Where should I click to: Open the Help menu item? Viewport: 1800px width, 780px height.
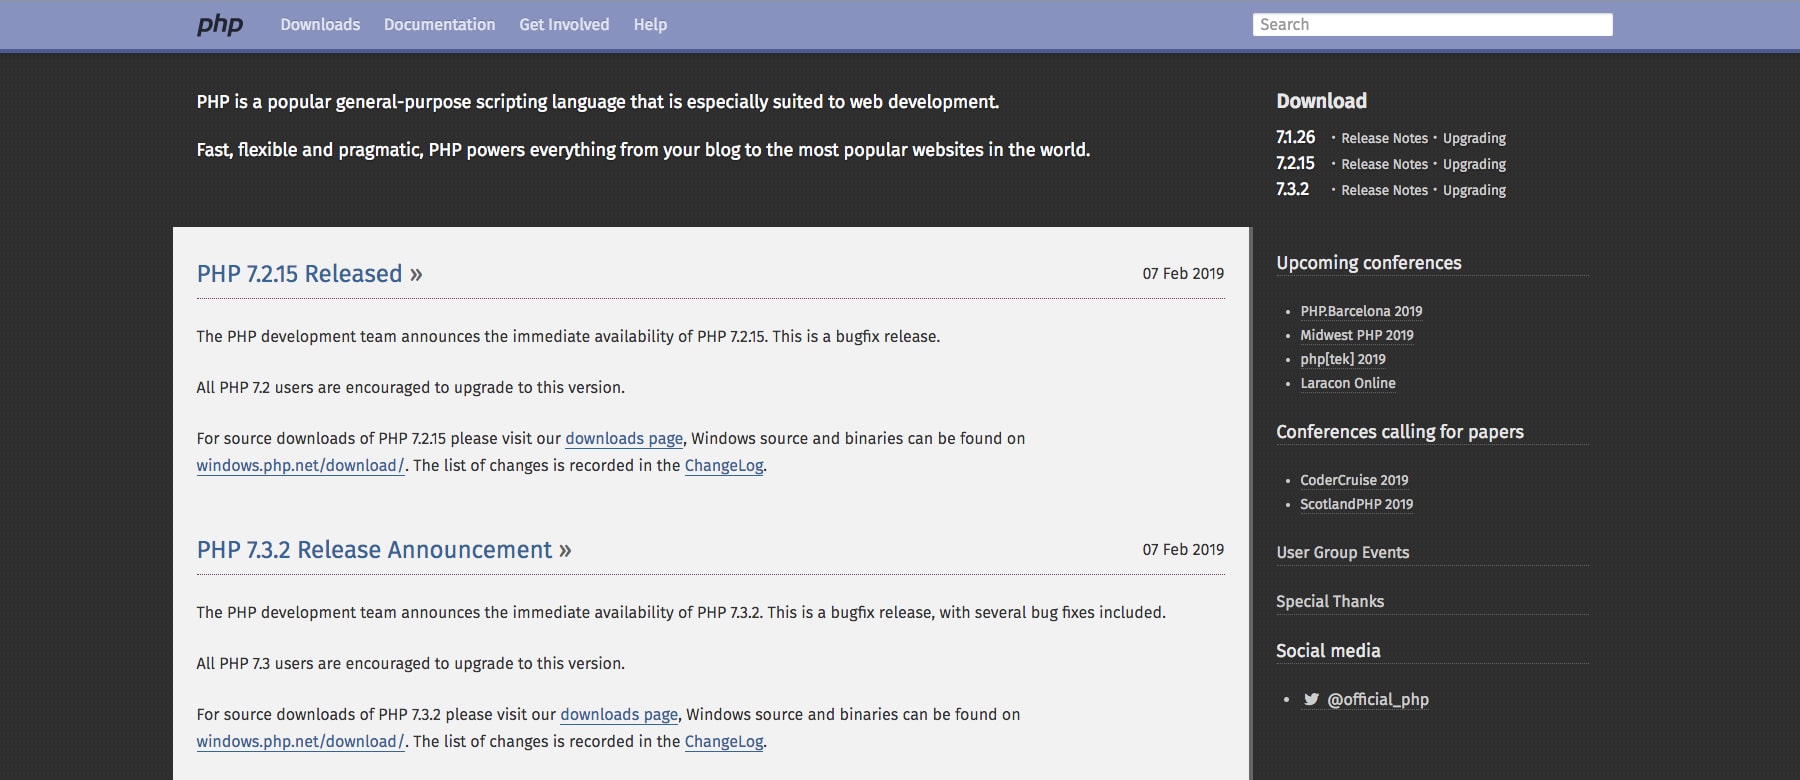point(650,24)
